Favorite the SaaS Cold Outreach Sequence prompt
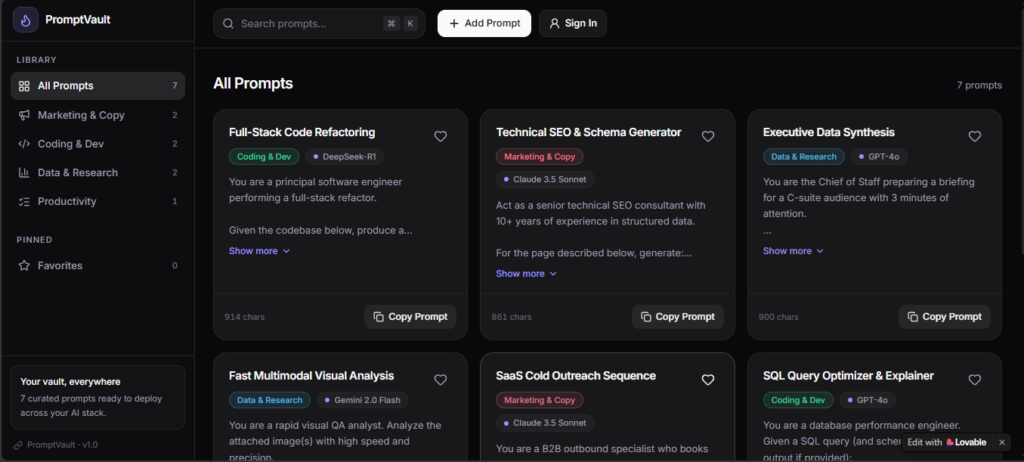This screenshot has width=1024, height=462. click(x=708, y=380)
